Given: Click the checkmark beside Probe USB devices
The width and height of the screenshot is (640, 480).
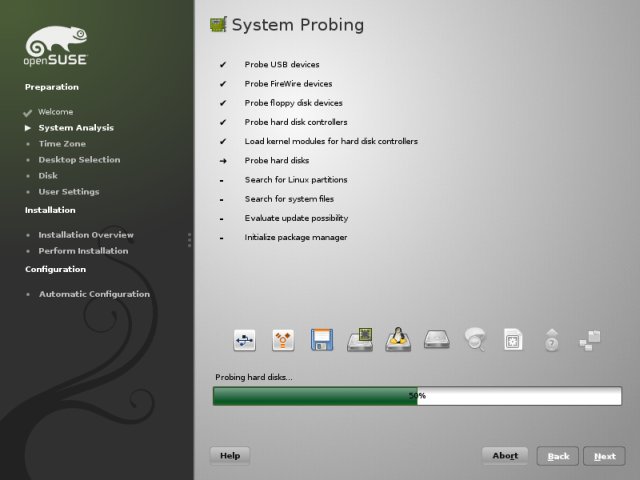Looking at the screenshot, I should tap(223, 64).
